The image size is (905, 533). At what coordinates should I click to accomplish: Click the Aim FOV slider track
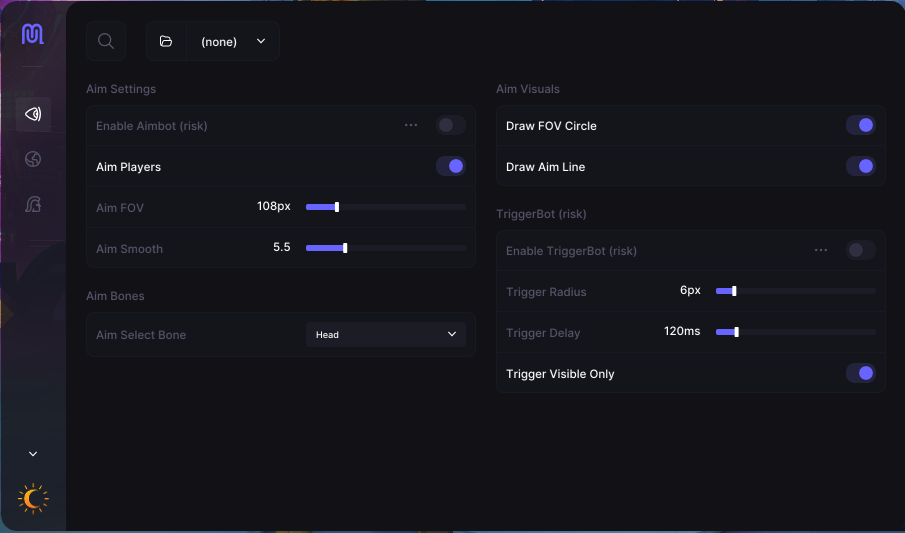(x=386, y=207)
